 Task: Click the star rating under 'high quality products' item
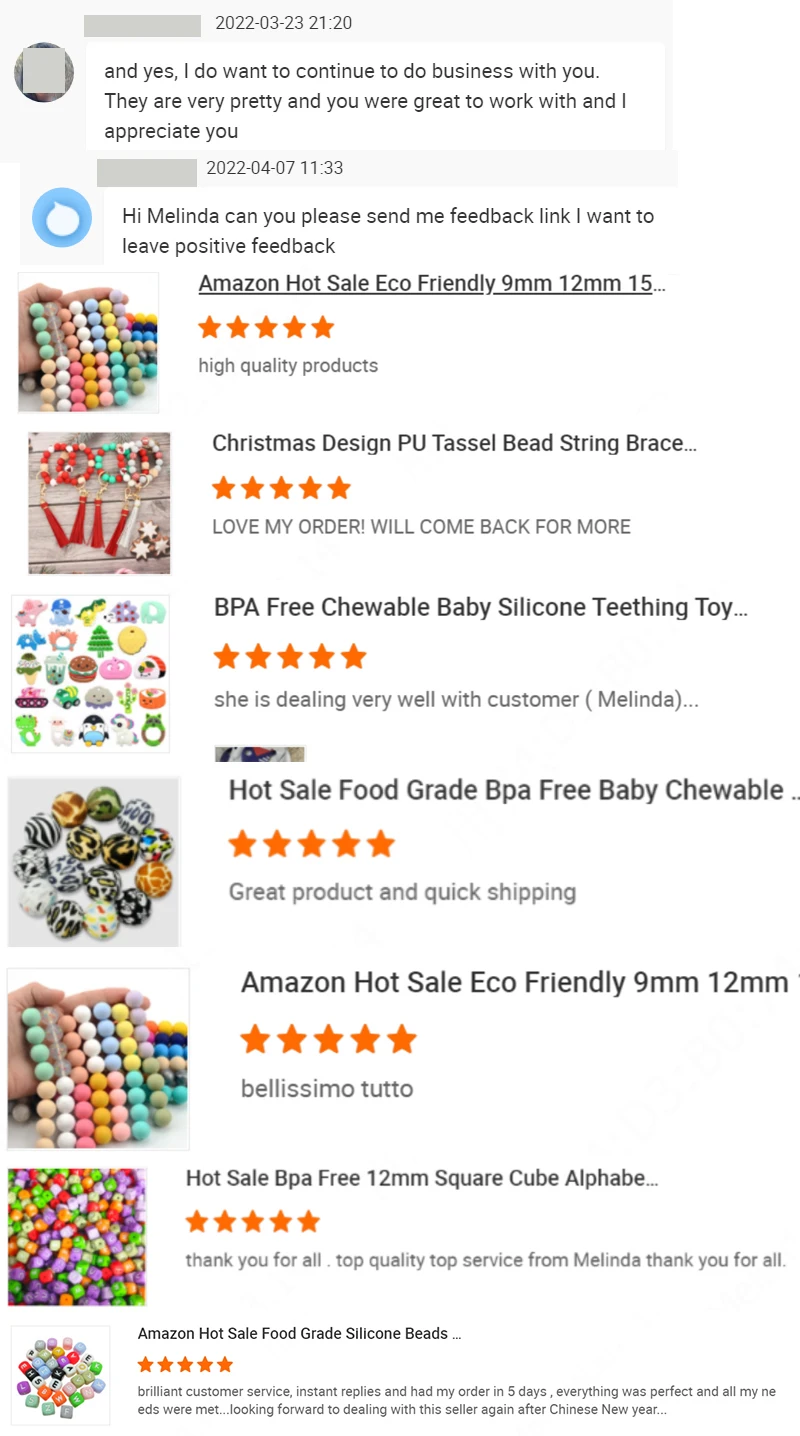pos(266,327)
